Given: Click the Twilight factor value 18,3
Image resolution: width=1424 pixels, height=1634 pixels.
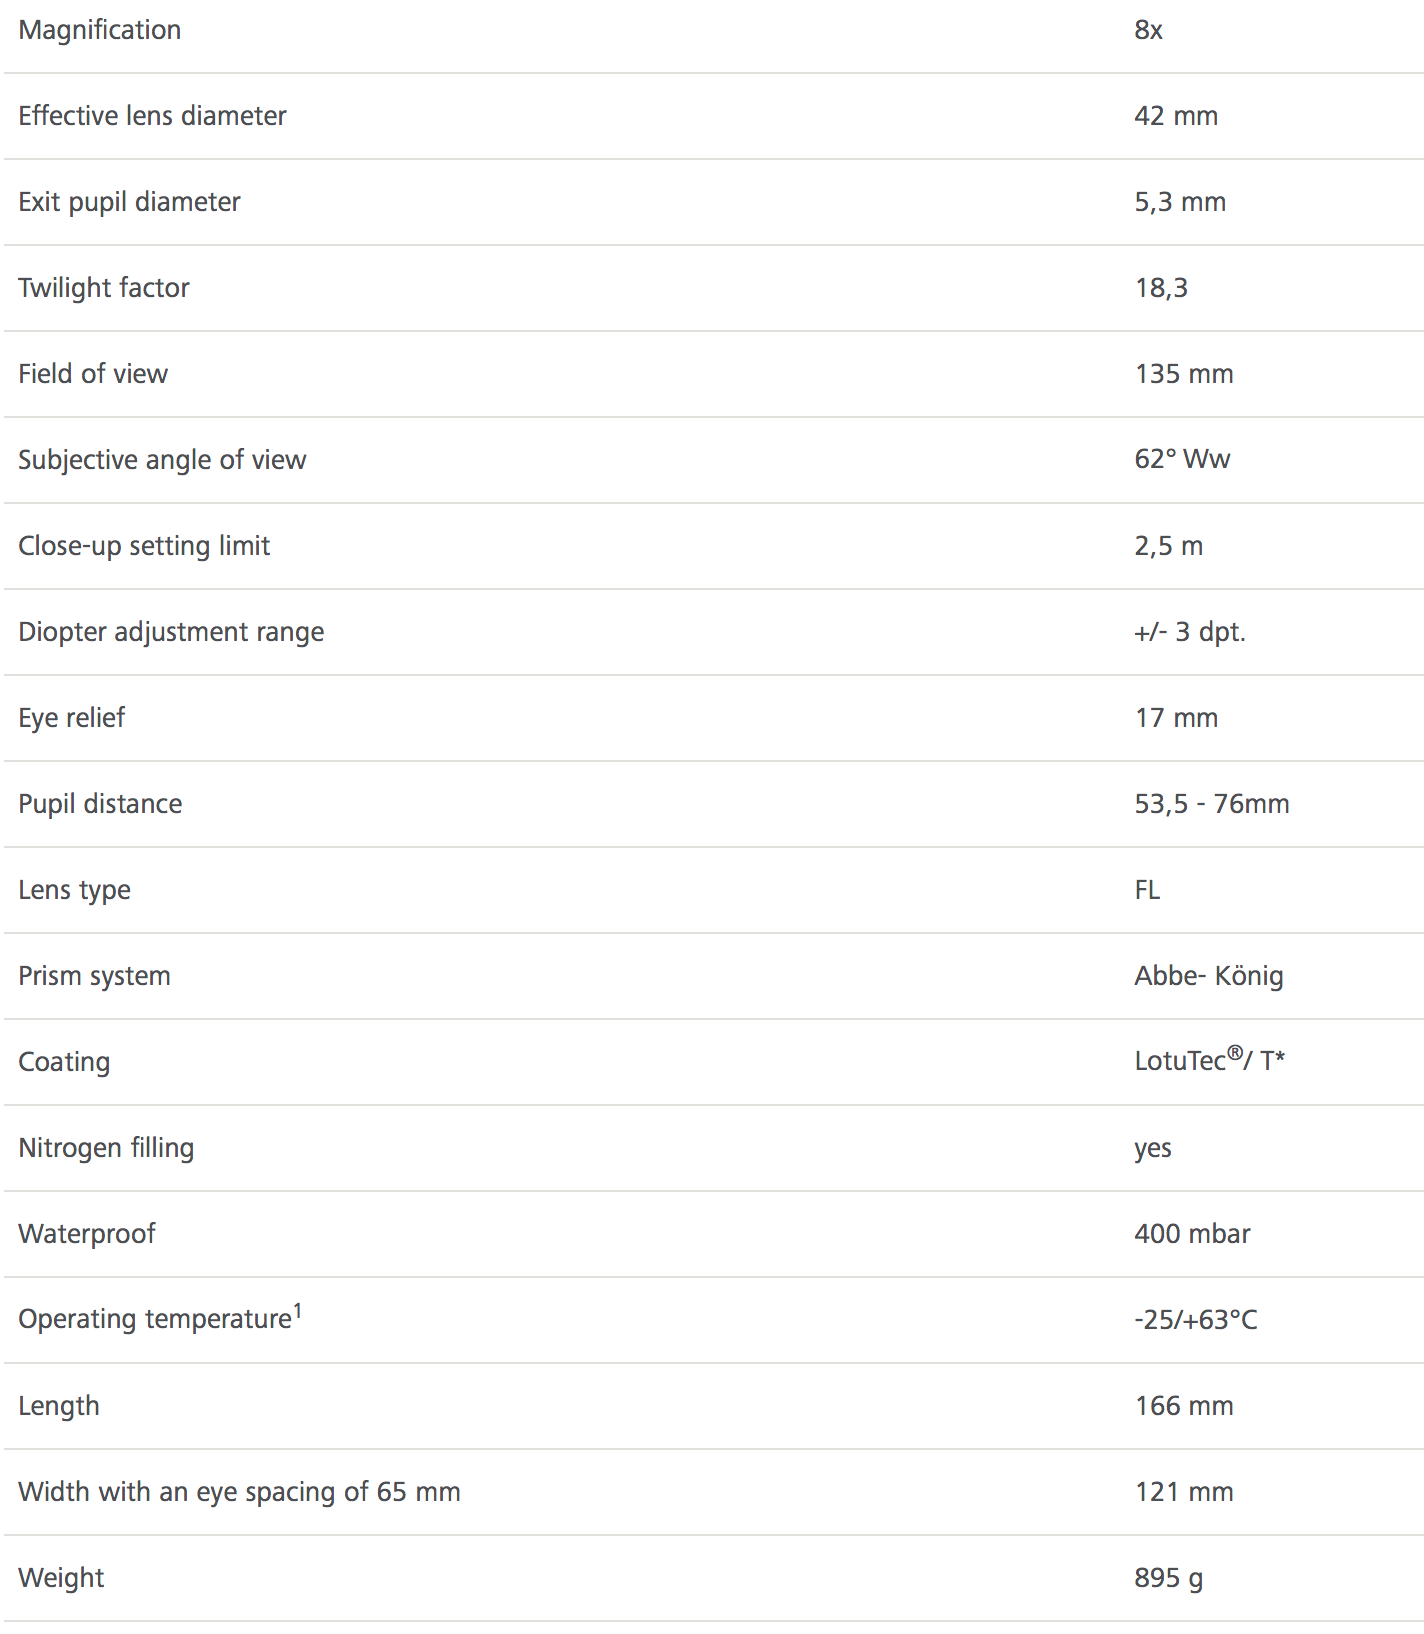Looking at the screenshot, I should pyautogui.click(x=1161, y=288).
